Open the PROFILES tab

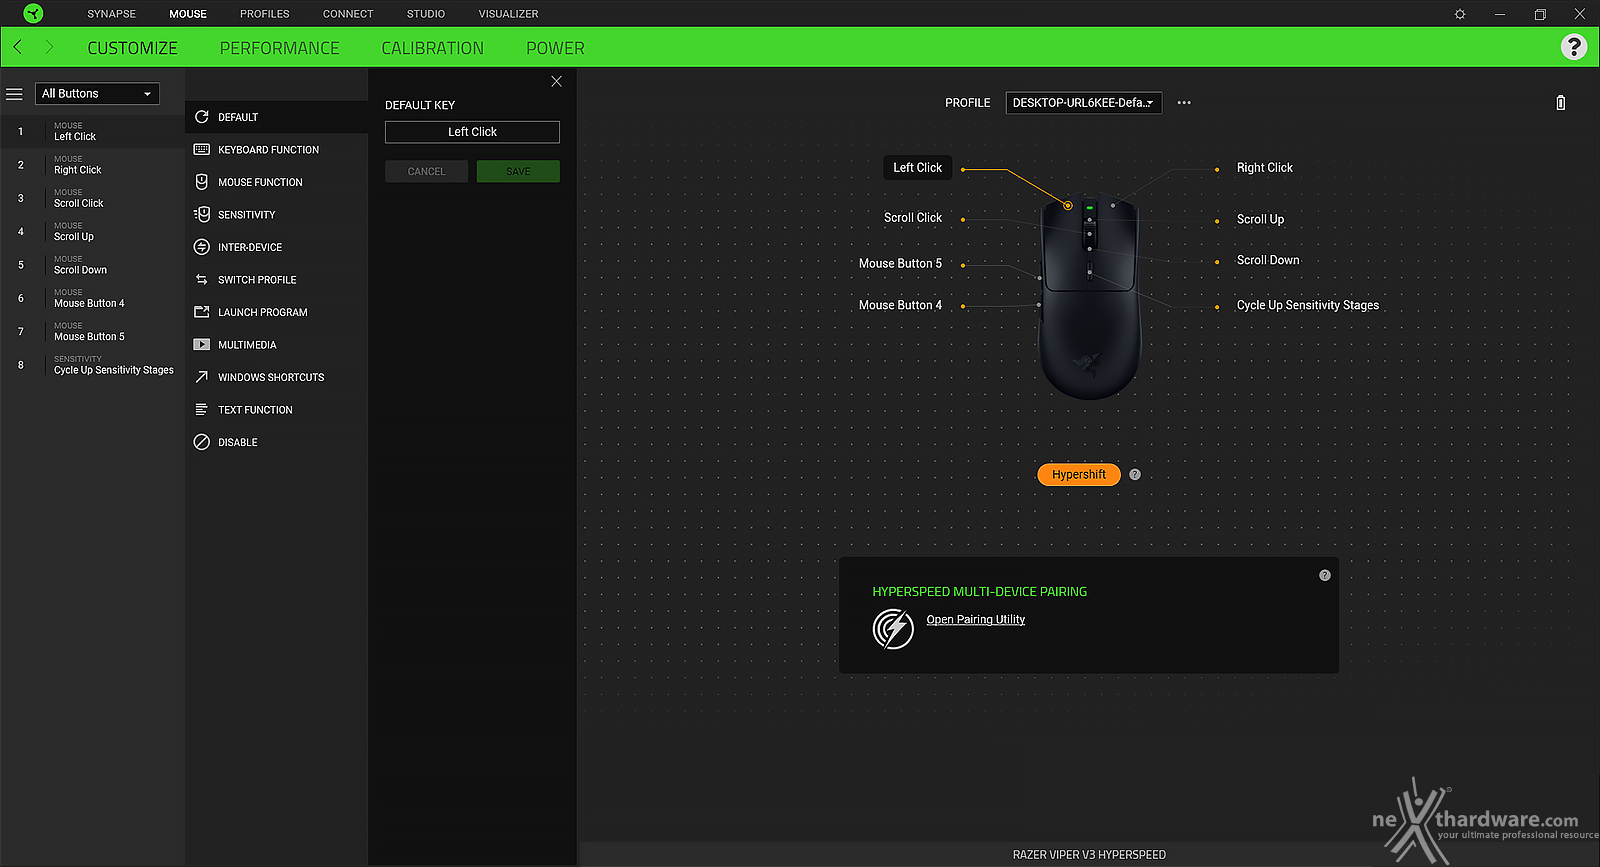point(265,14)
